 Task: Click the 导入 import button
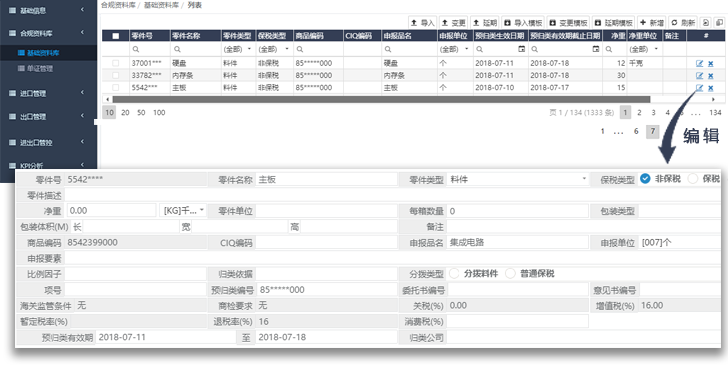pyautogui.click(x=422, y=22)
